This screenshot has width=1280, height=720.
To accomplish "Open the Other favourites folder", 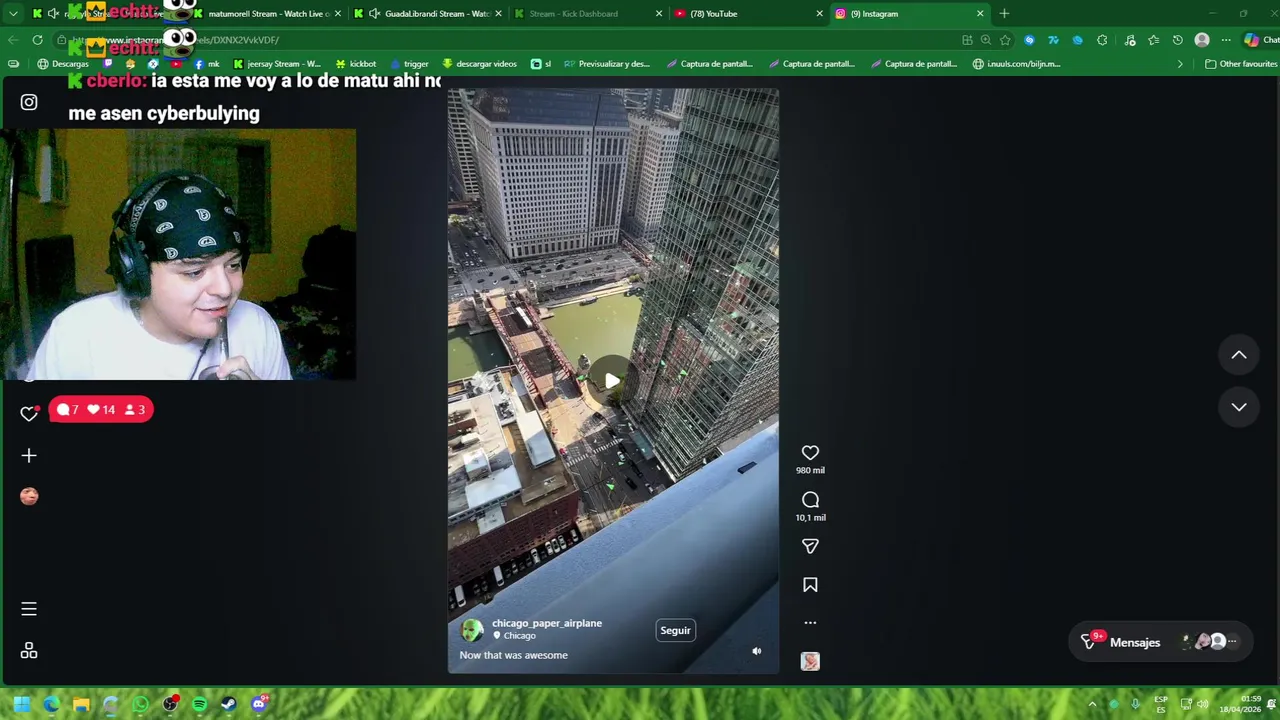I will tap(1241, 64).
